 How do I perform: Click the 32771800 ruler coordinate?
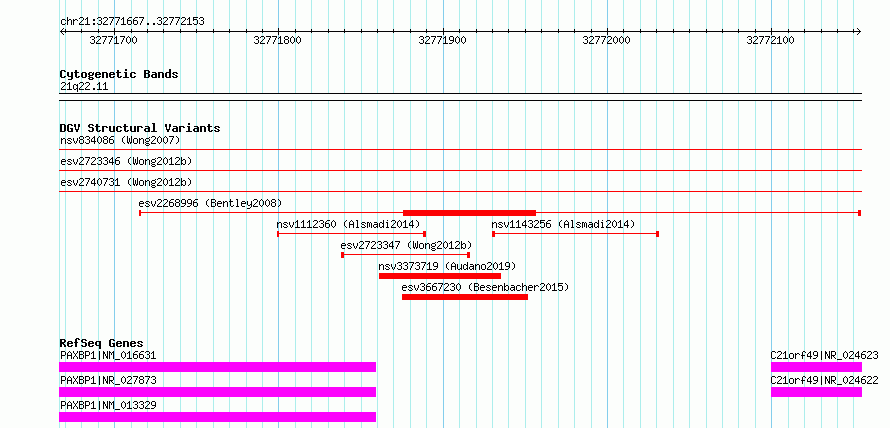(x=278, y=40)
